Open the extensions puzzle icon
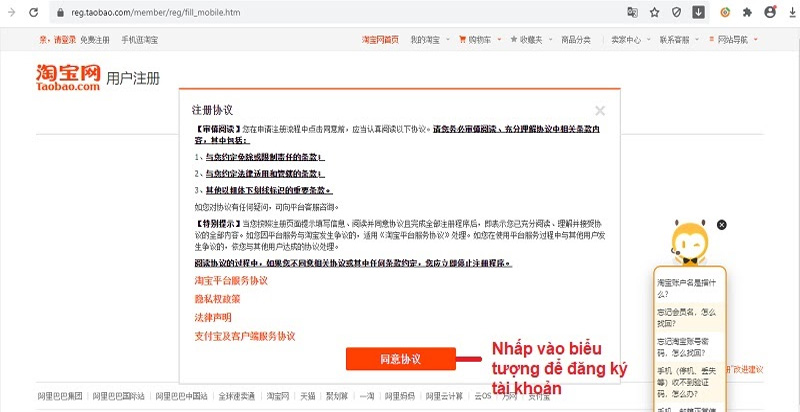Image resolution: width=800 pixels, height=412 pixels. (x=747, y=12)
